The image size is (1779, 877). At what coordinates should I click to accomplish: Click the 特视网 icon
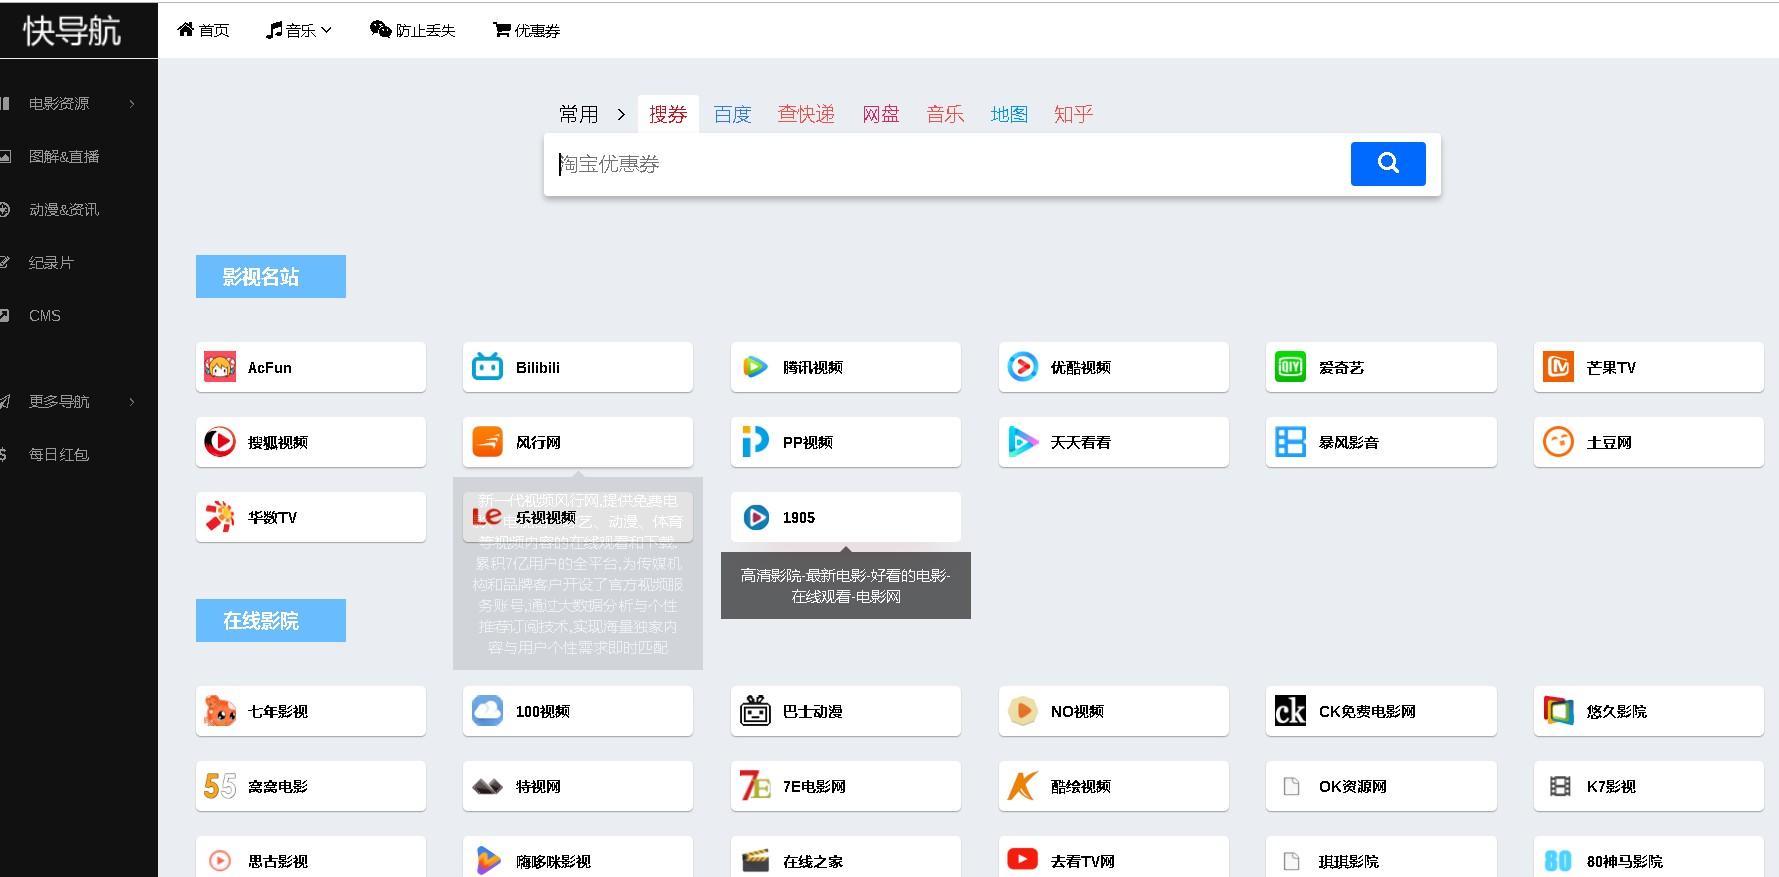(x=487, y=786)
